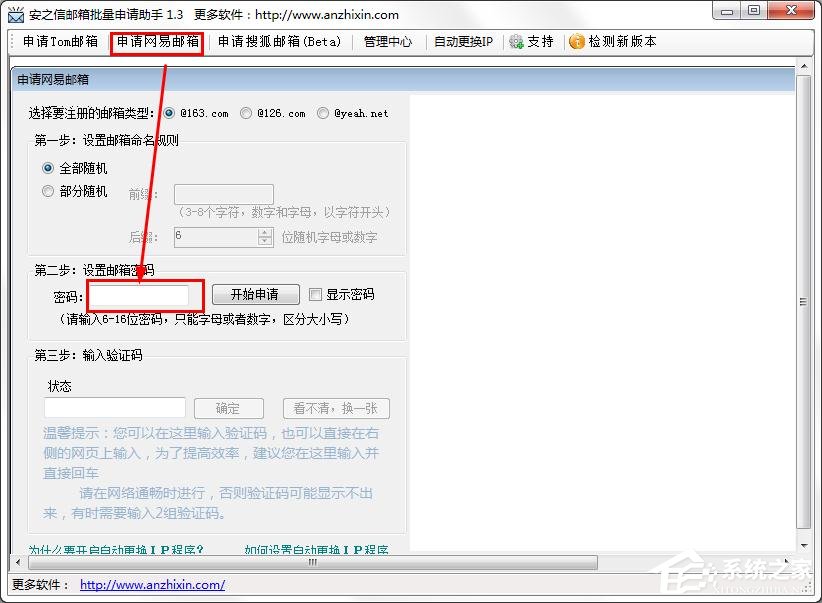Click the support gear icon
Screen dimensions: 822x603
pyautogui.click(x=516, y=41)
